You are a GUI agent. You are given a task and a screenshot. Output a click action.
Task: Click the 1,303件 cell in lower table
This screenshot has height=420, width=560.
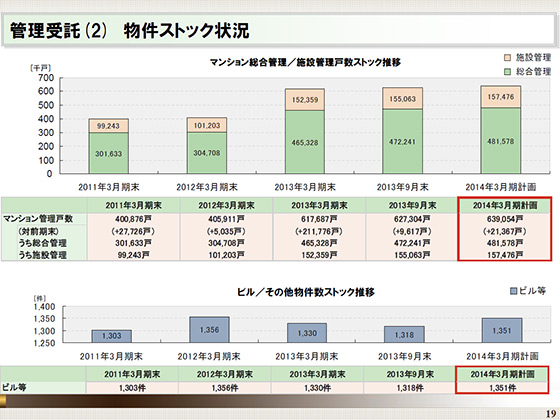click(x=132, y=388)
